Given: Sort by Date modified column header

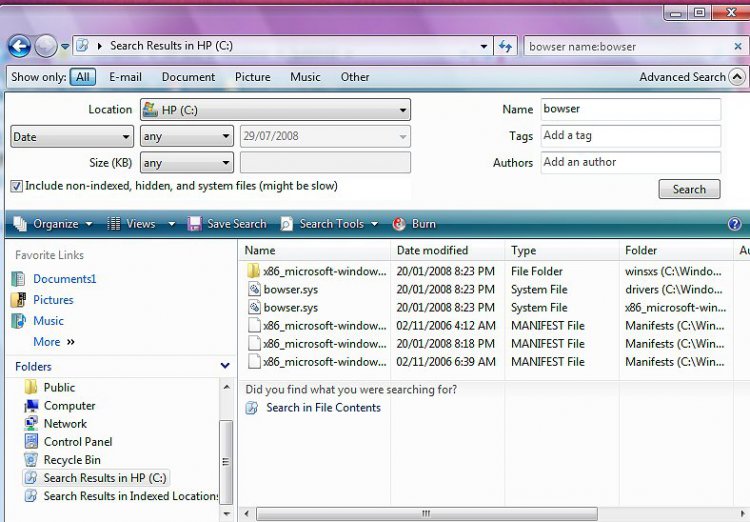Looking at the screenshot, I should click(x=448, y=251).
